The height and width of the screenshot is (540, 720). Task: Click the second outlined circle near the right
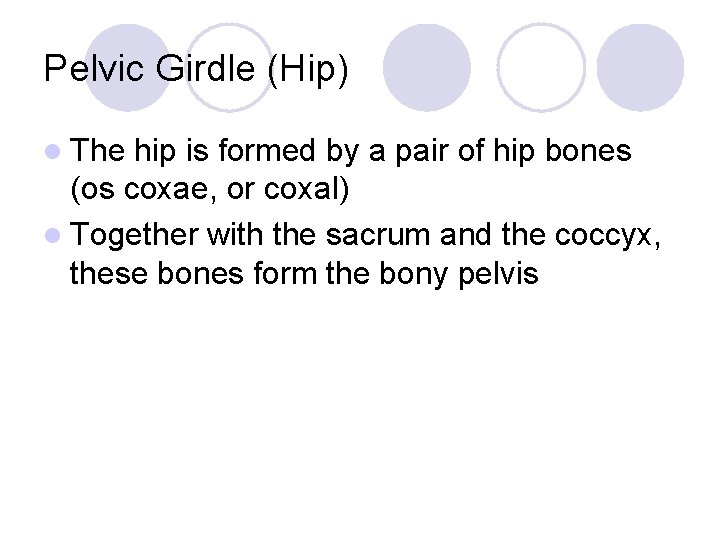pos(540,66)
